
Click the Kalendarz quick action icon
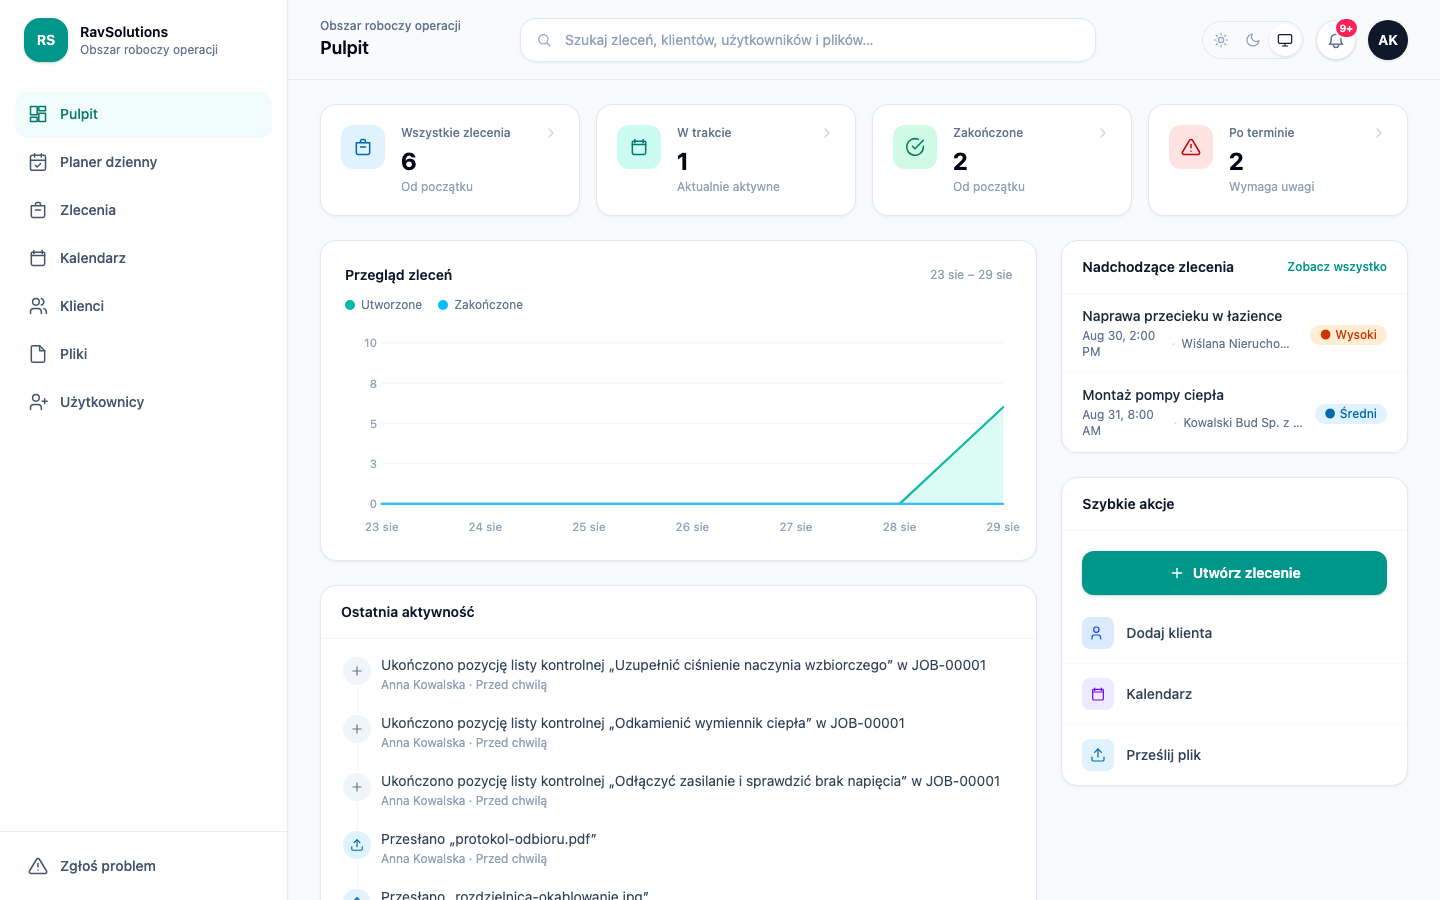(1098, 694)
